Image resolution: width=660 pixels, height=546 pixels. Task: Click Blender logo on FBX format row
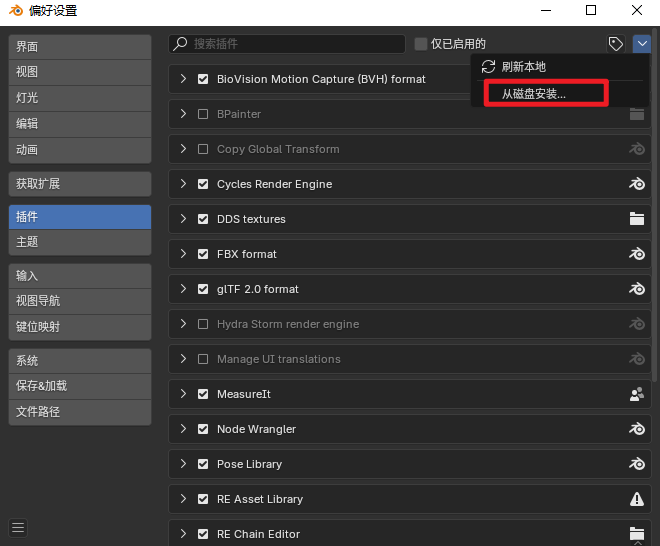click(x=637, y=254)
